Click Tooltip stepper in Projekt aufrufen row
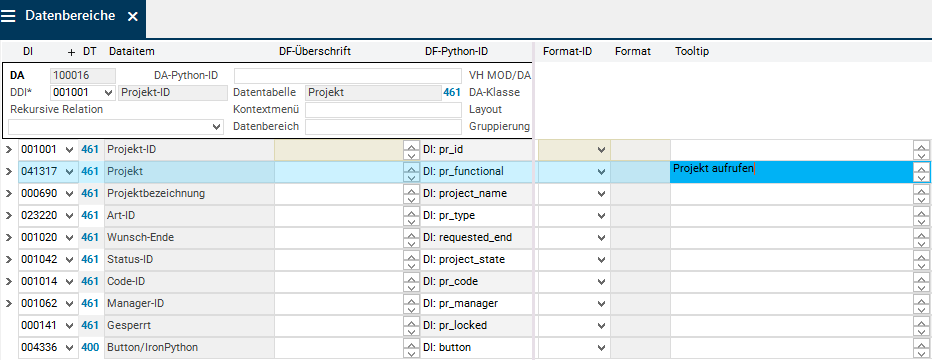 pyautogui.click(x=921, y=172)
